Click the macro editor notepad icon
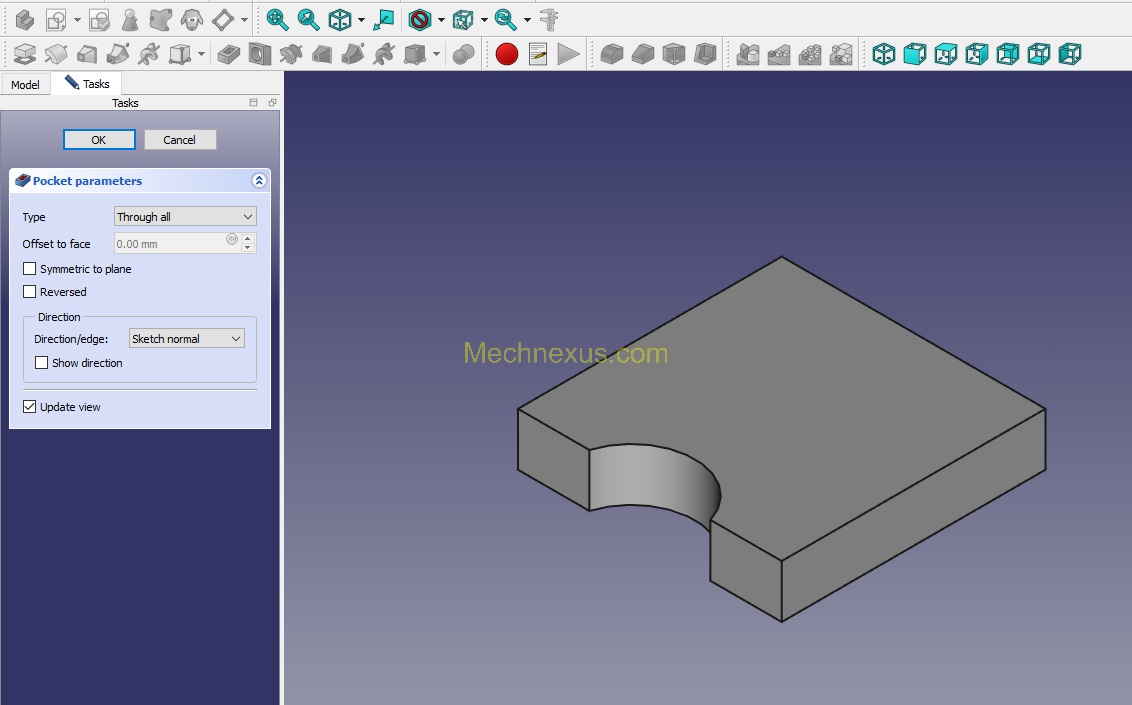1132x705 pixels. click(538, 54)
